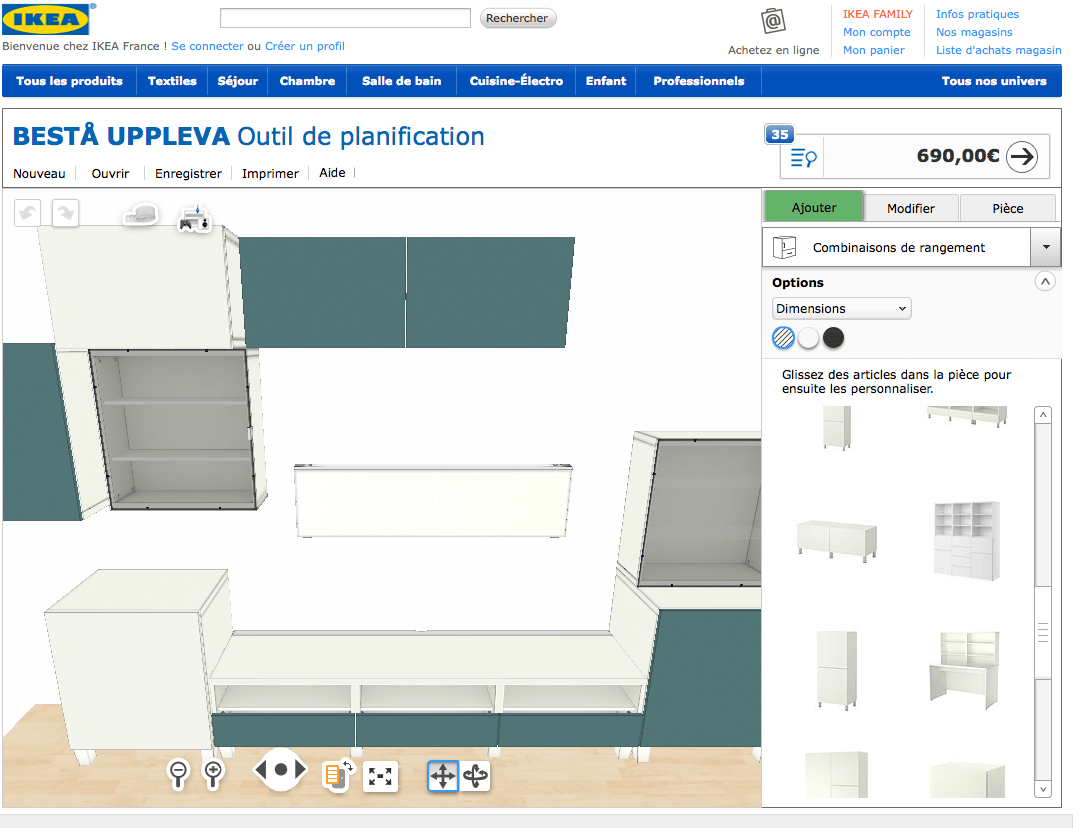Rotate view with the left-right arrow control
This screenshot has width=1081, height=828.
(x=280, y=770)
